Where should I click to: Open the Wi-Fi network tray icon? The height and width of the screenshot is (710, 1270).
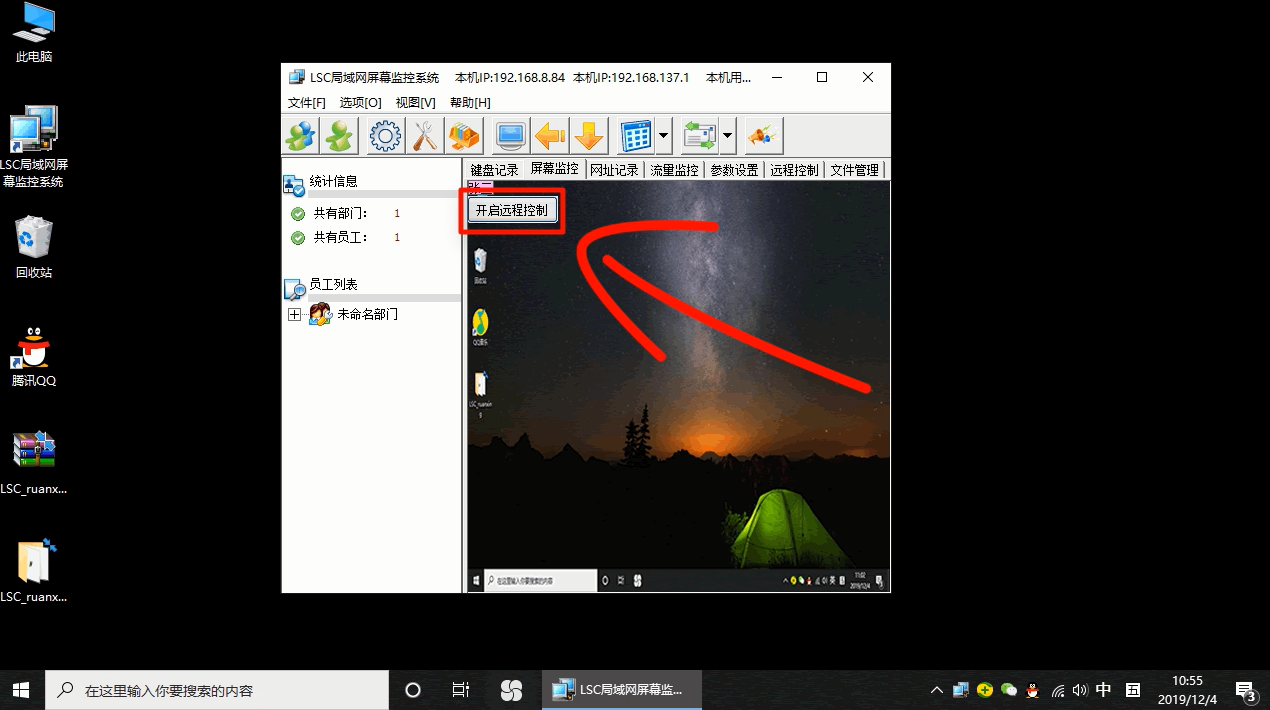tap(1057, 690)
